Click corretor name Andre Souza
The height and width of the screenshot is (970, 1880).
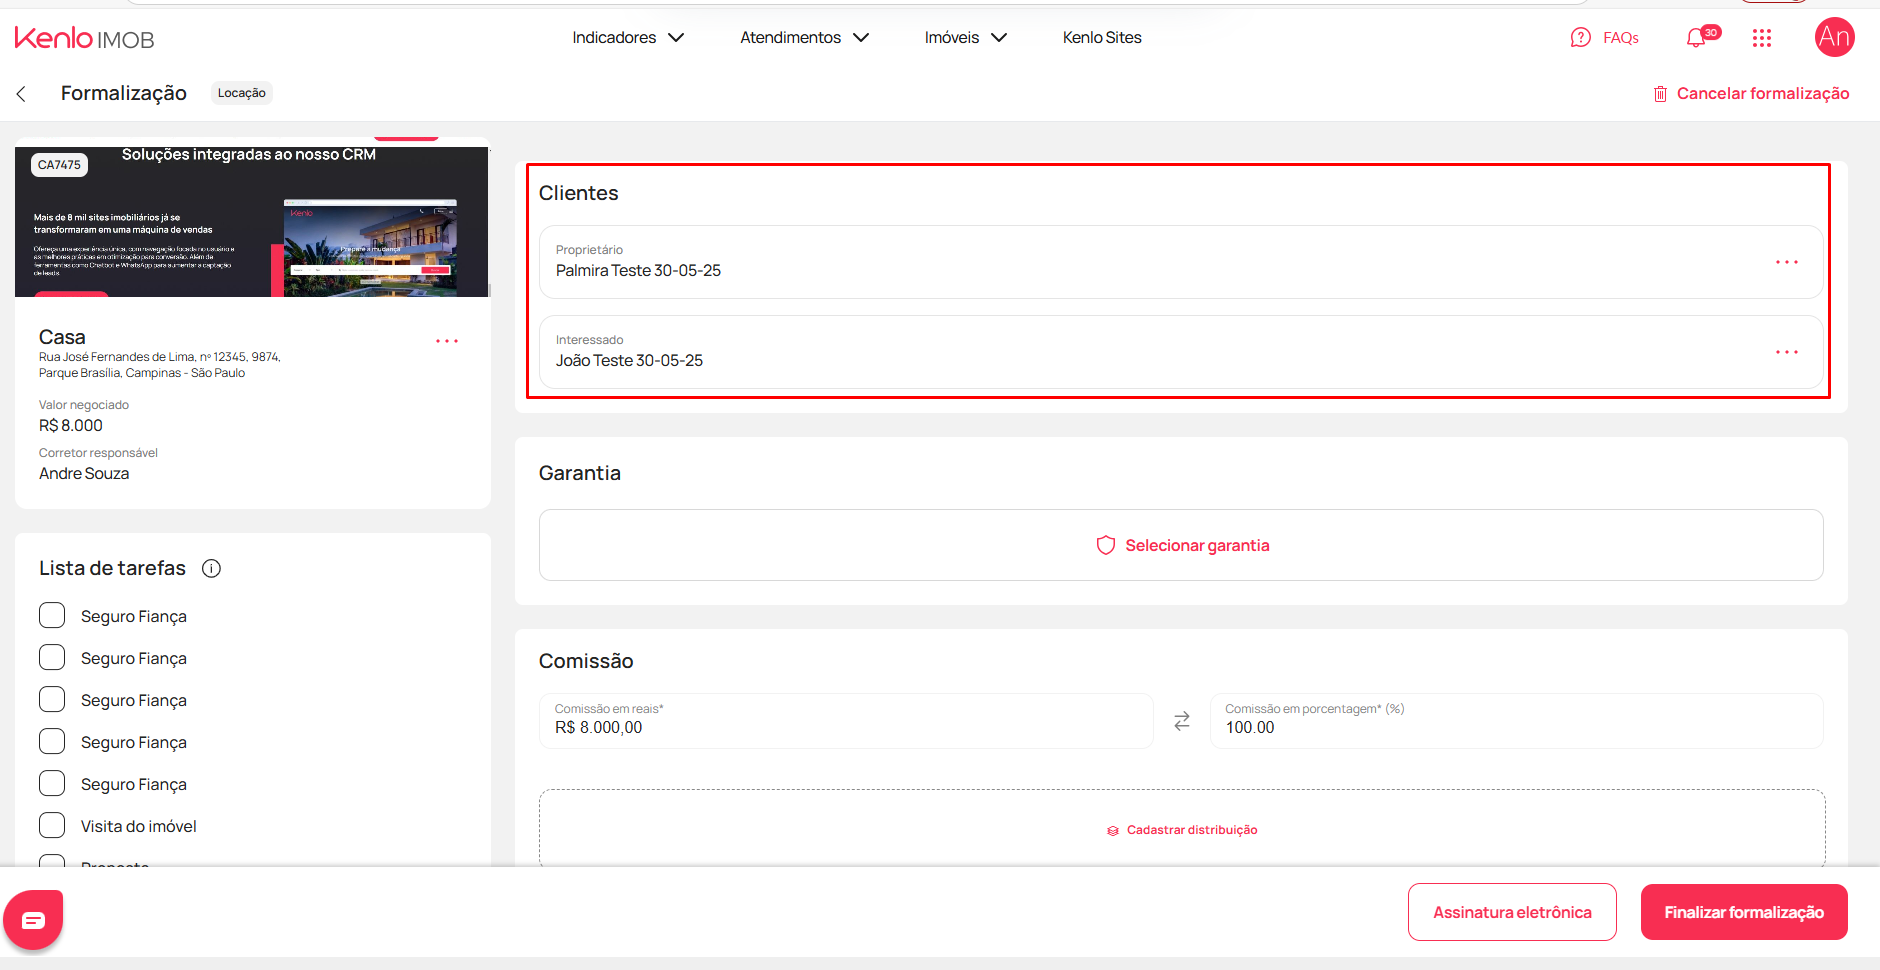coord(84,474)
